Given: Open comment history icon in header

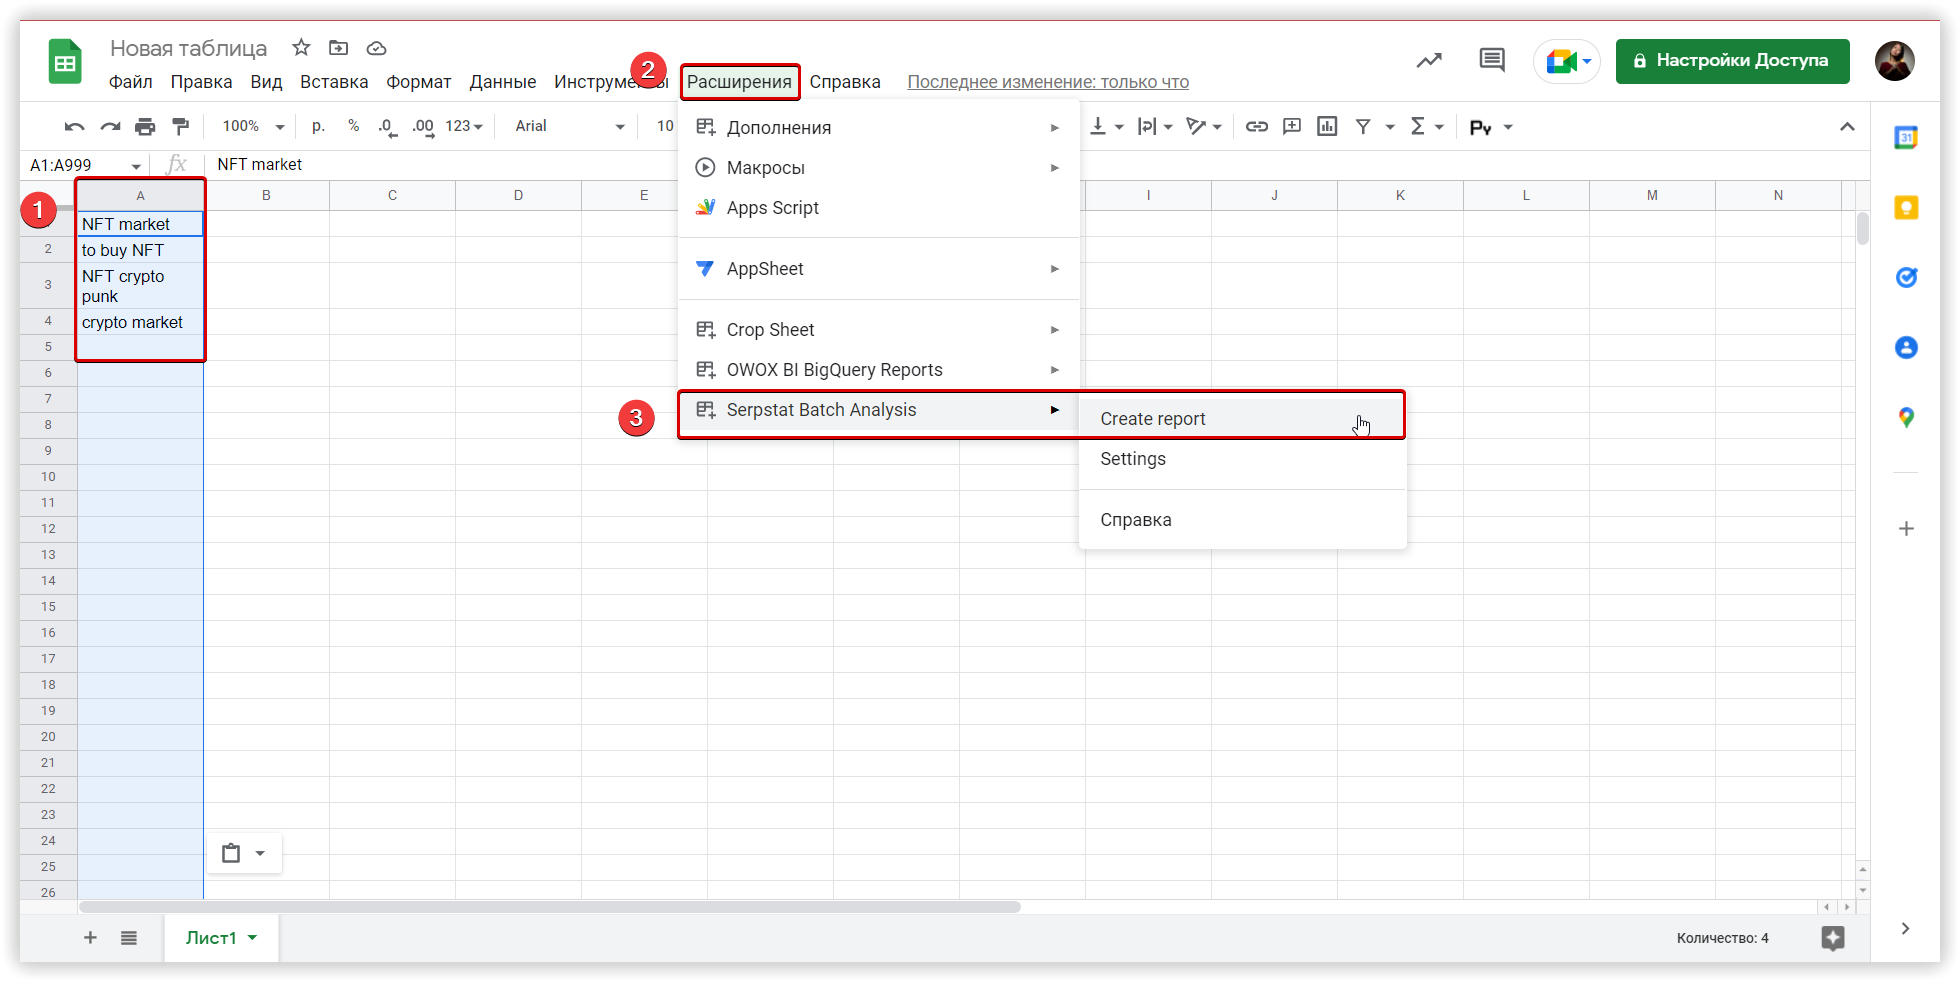Looking at the screenshot, I should (x=1491, y=60).
